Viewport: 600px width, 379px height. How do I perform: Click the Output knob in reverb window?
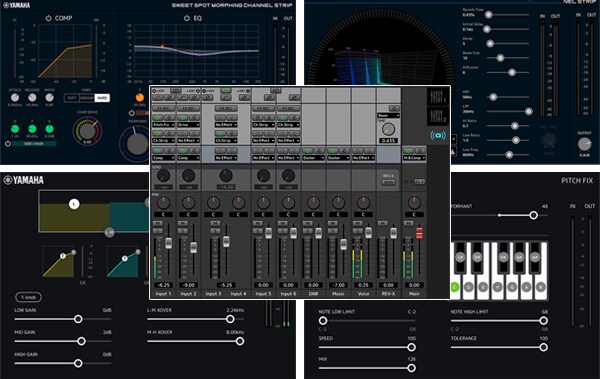click(584, 144)
